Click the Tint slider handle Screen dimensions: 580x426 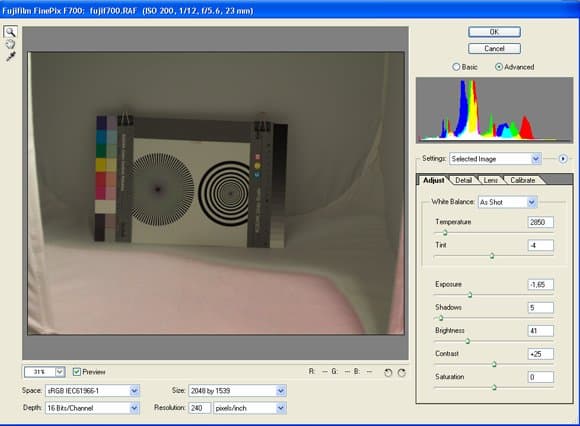point(492,256)
